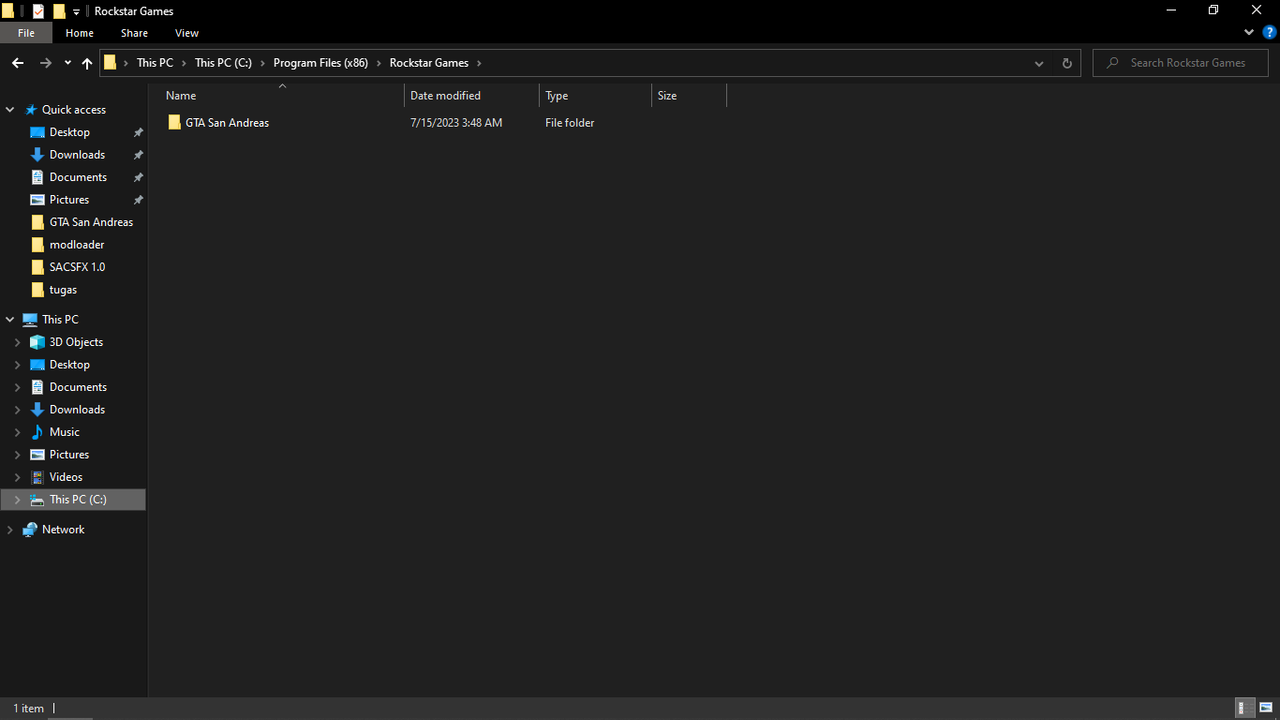1280x720 pixels.
Task: Select the GTA San Andreas folder in file list
Action: tap(227, 122)
